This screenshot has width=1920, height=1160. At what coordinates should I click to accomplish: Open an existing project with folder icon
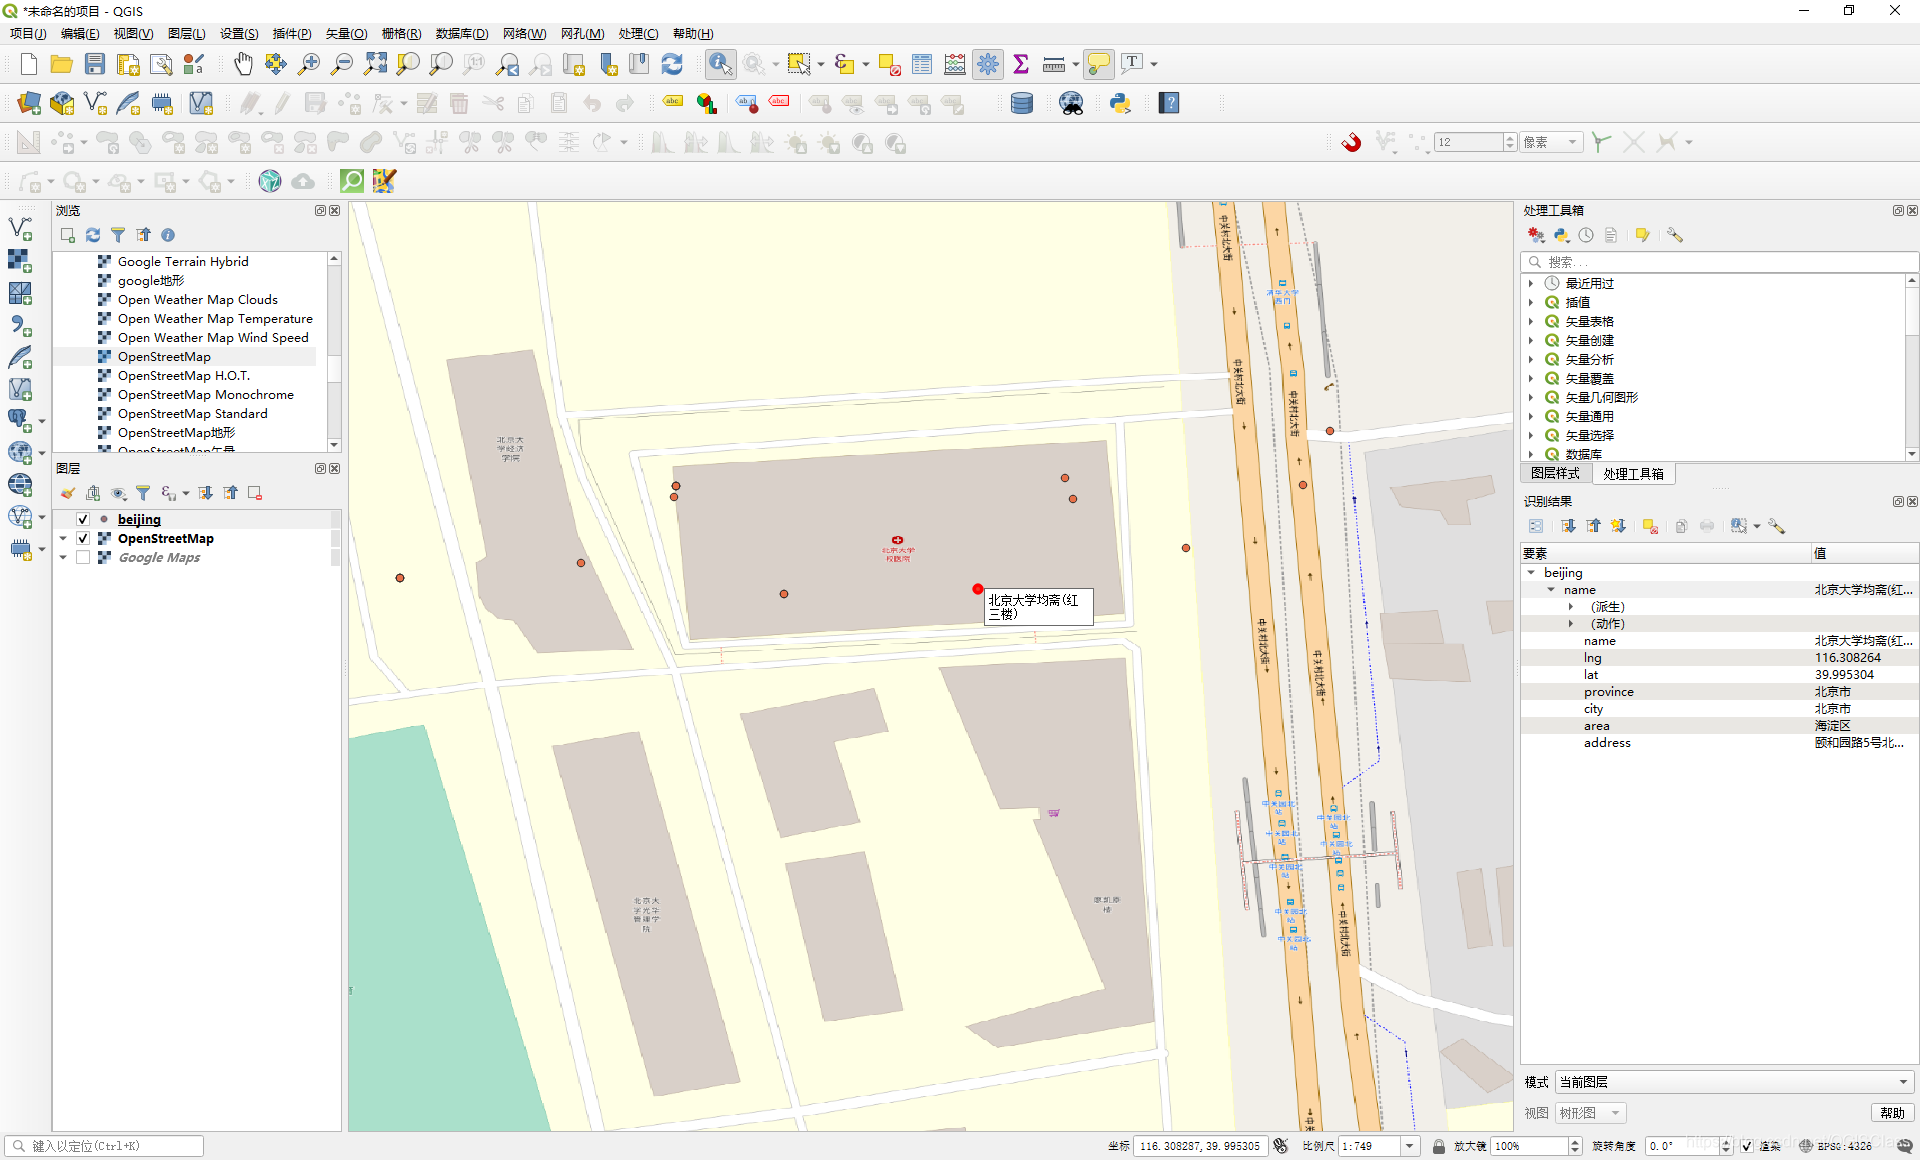(62, 65)
